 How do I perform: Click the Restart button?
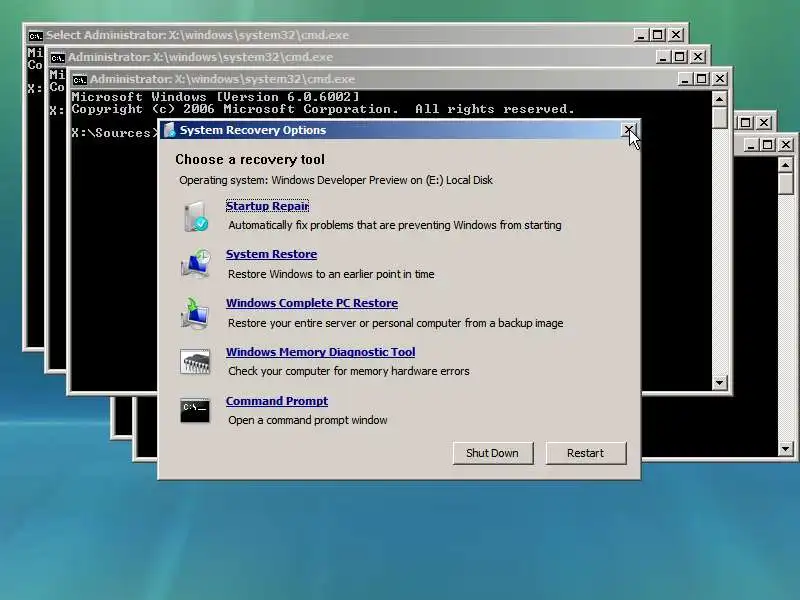pos(586,453)
